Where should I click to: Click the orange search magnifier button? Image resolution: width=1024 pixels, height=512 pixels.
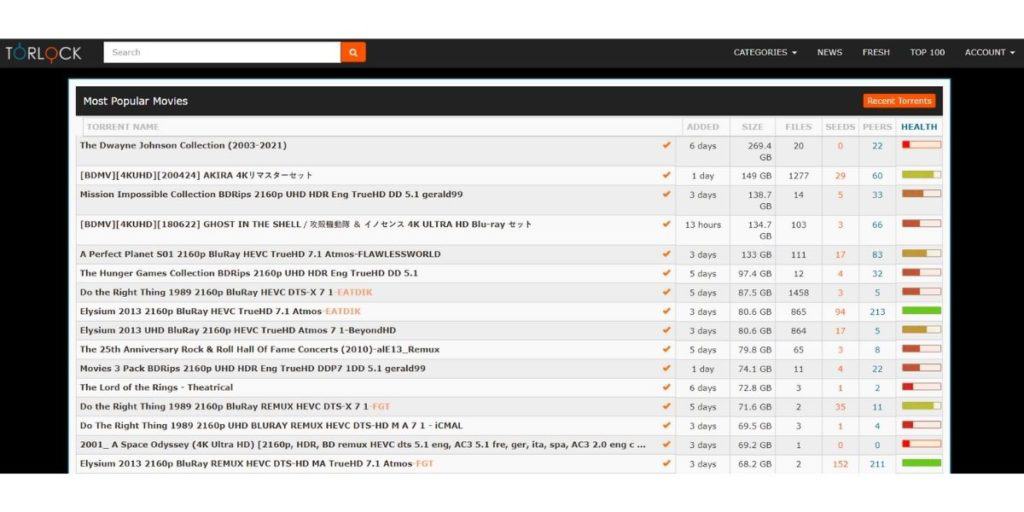coord(353,52)
